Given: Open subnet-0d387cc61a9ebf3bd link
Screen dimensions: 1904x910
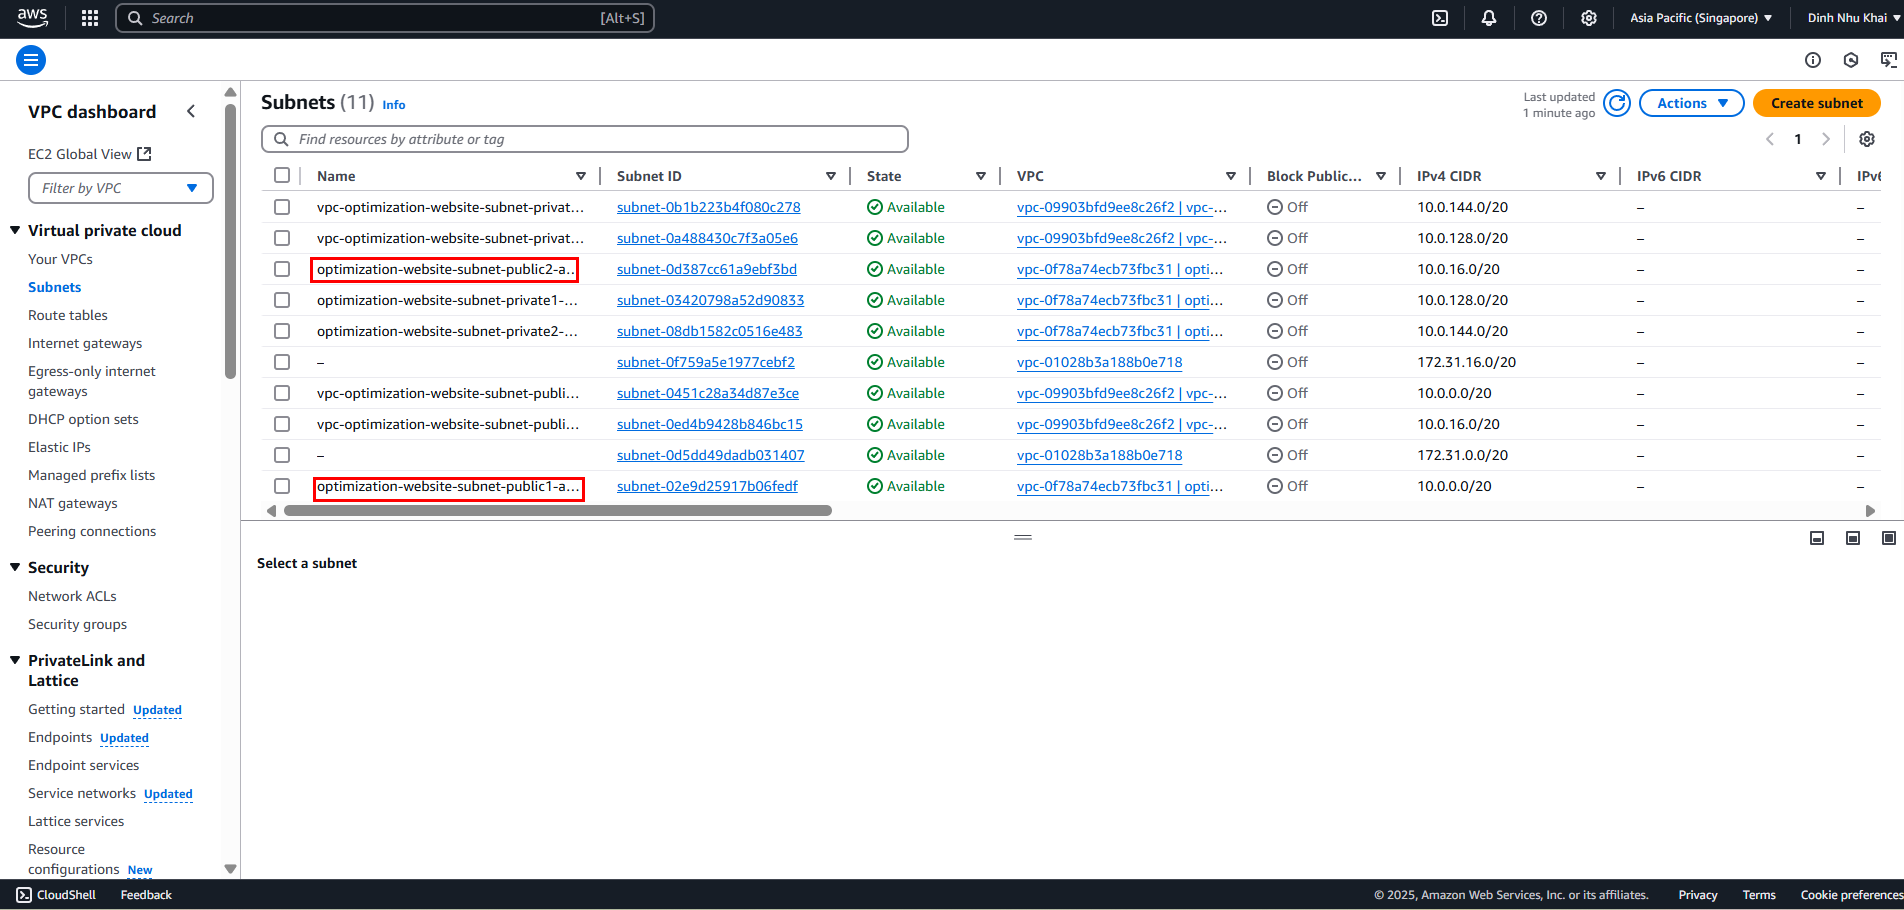Looking at the screenshot, I should pos(707,269).
